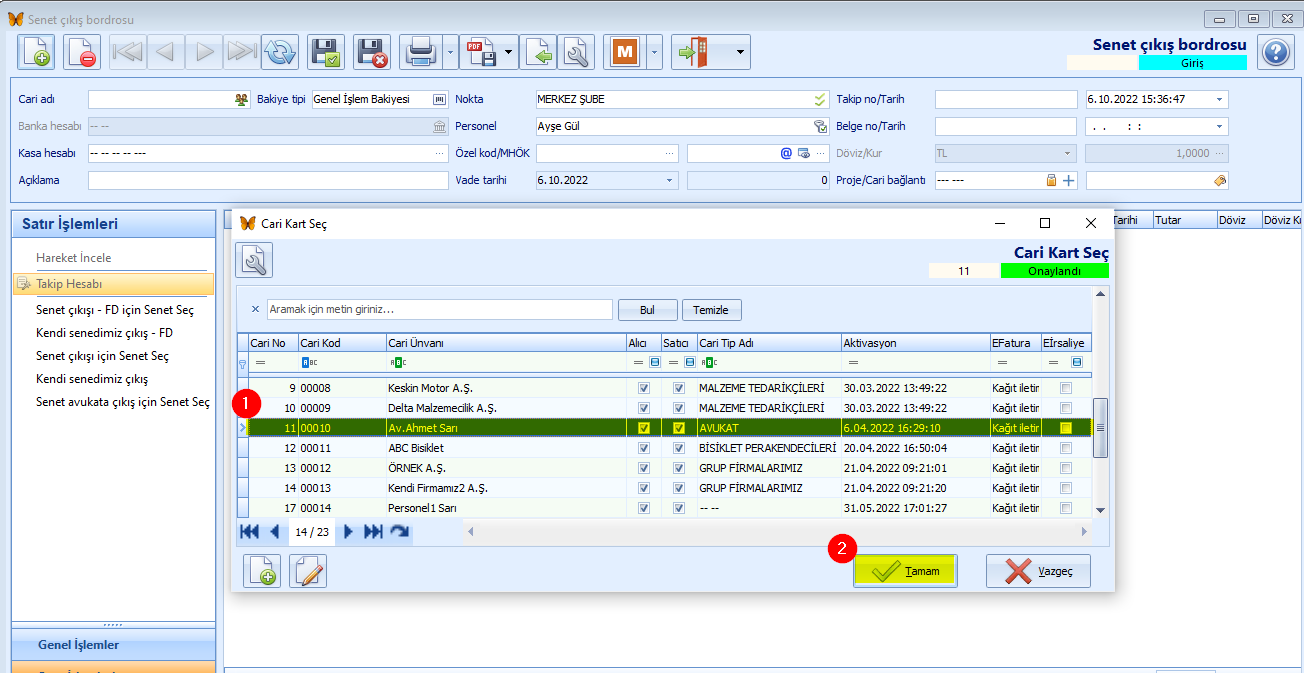The height and width of the screenshot is (673, 1304).
Task: Click the printer icon in the toolbar
Action: point(420,52)
